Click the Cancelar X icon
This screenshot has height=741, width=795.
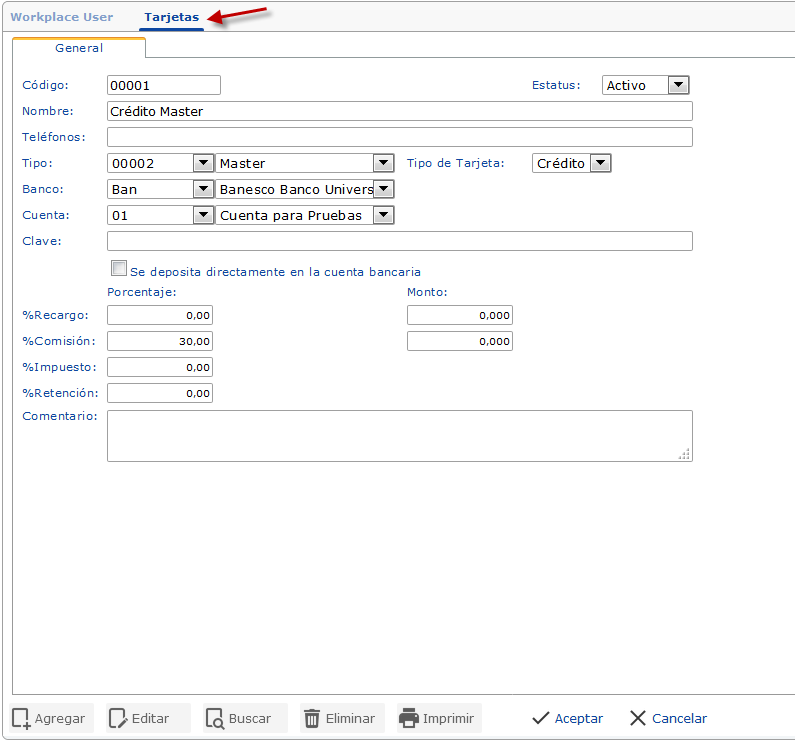(638, 718)
